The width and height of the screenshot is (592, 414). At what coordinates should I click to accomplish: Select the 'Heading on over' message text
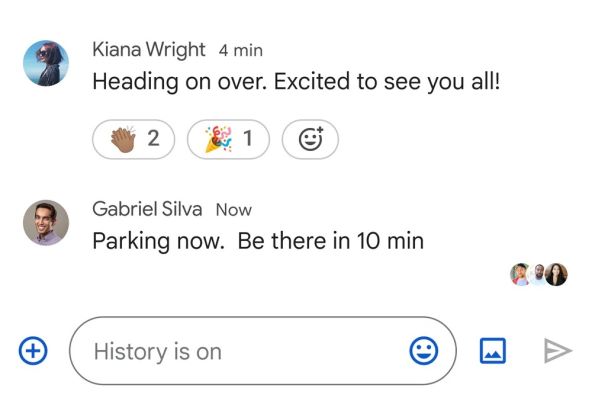point(296,82)
